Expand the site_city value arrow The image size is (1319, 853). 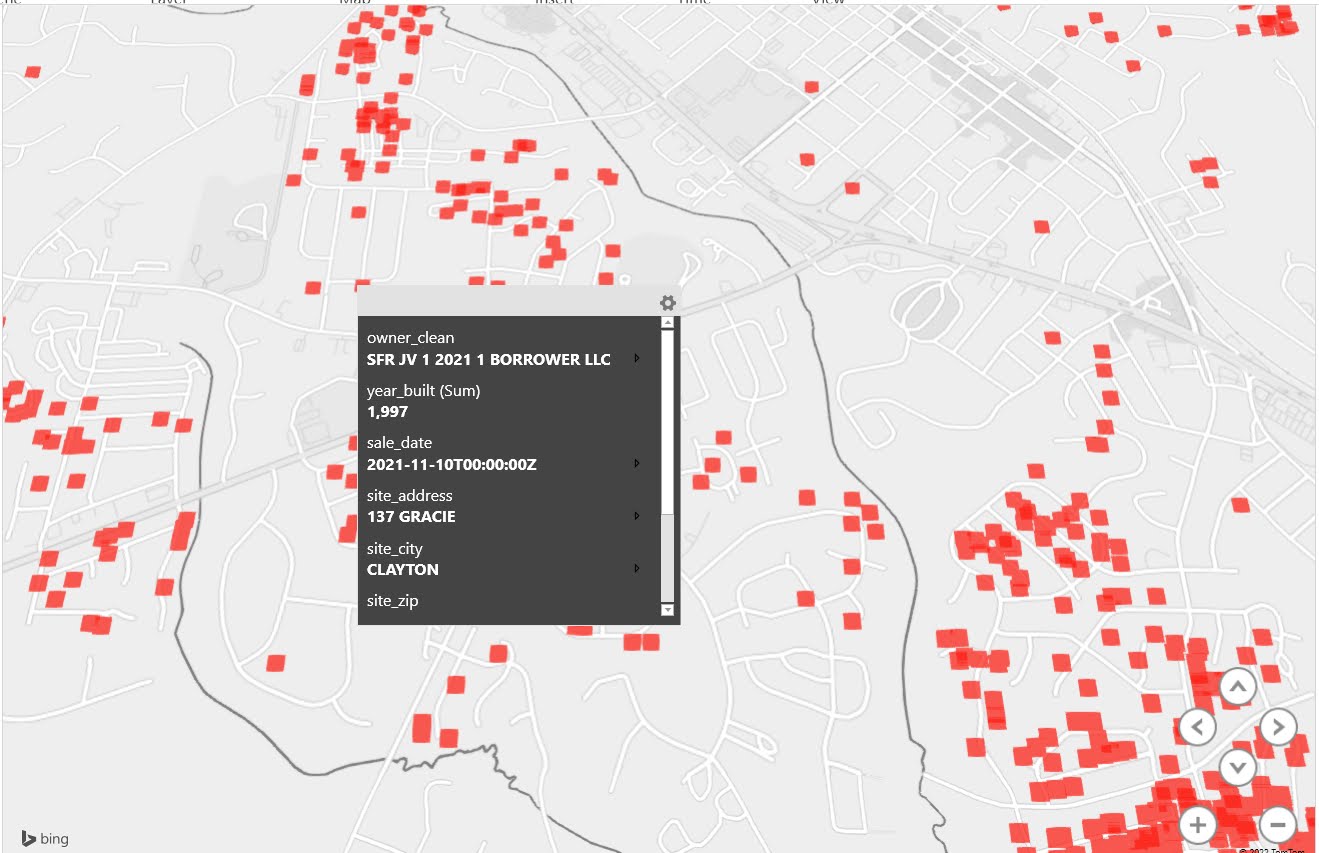click(637, 569)
